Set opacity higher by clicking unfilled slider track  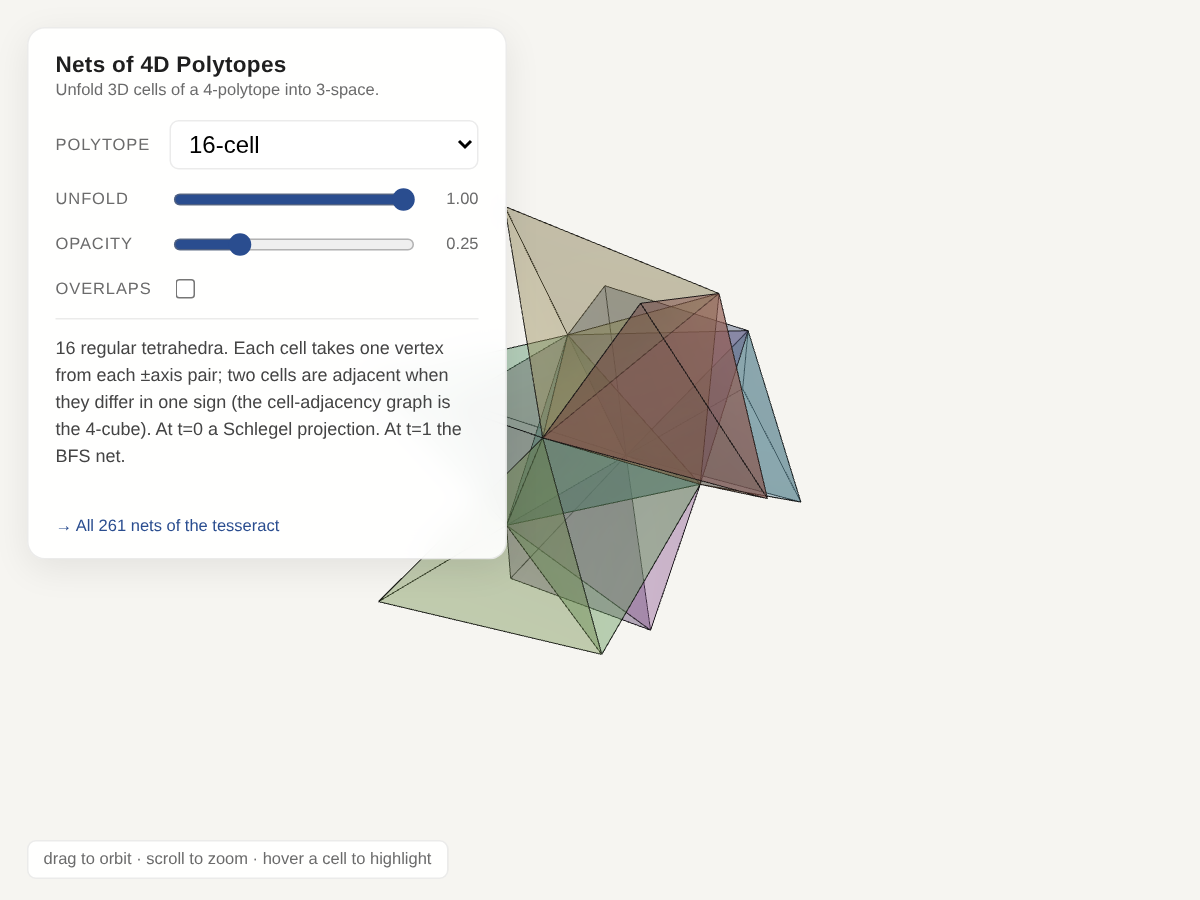tap(332, 244)
